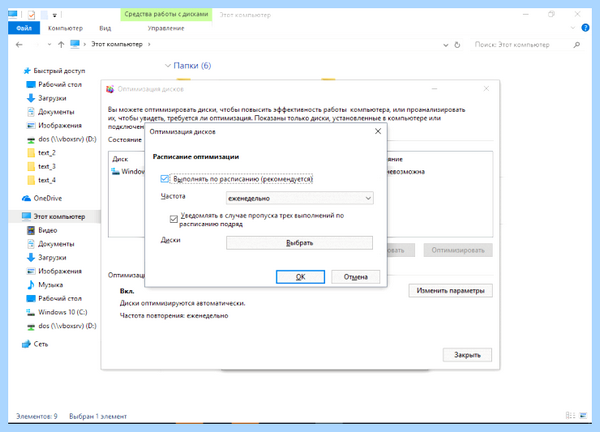Open Рабочий стол under This PC
This screenshot has height=432, width=600.
coord(60,298)
